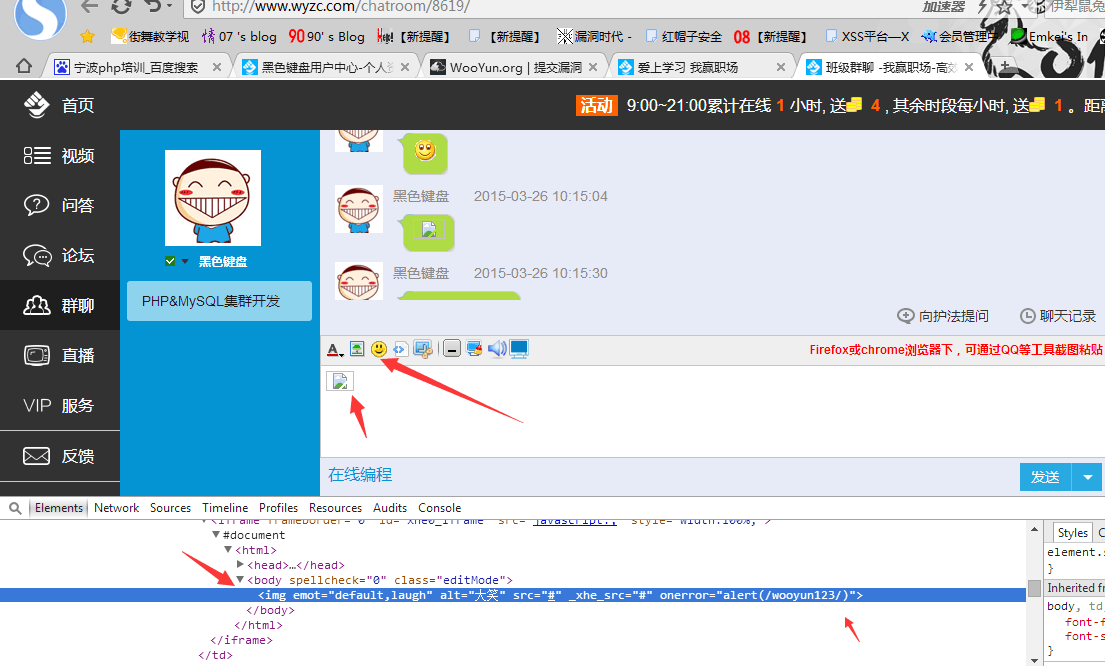Switch to the Audits devtools tab

point(390,507)
